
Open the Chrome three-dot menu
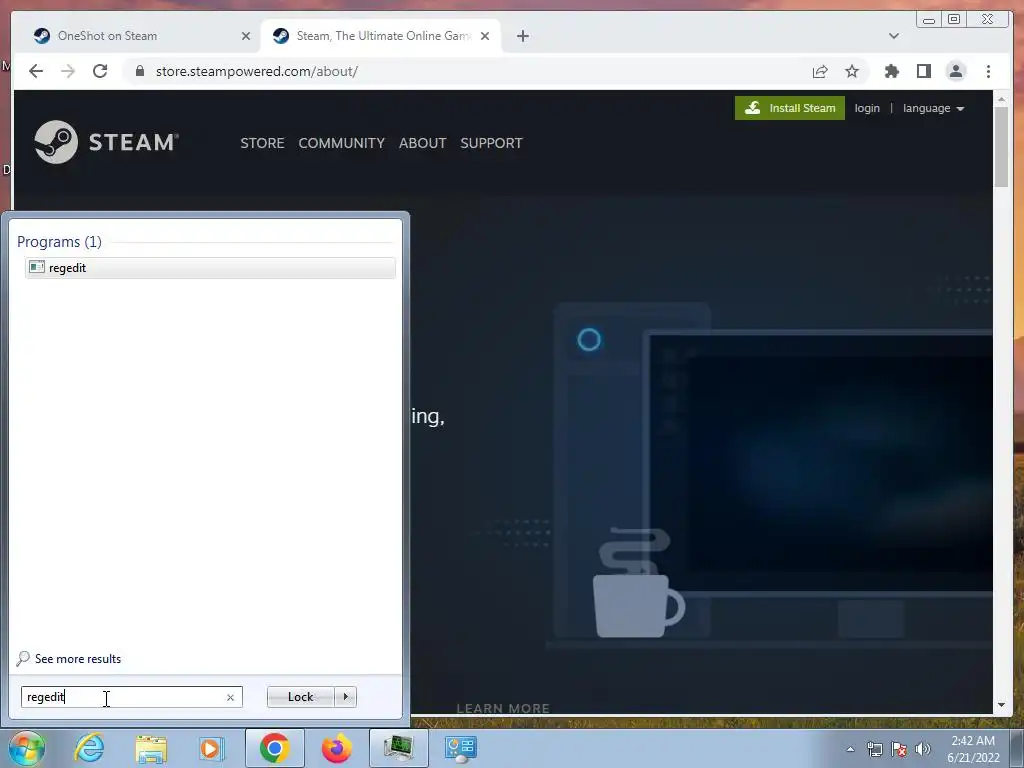coord(988,71)
